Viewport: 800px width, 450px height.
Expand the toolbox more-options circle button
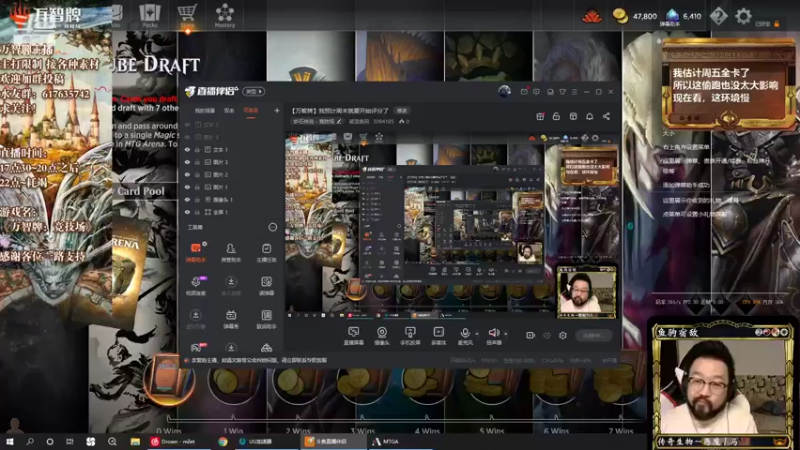coord(272,227)
